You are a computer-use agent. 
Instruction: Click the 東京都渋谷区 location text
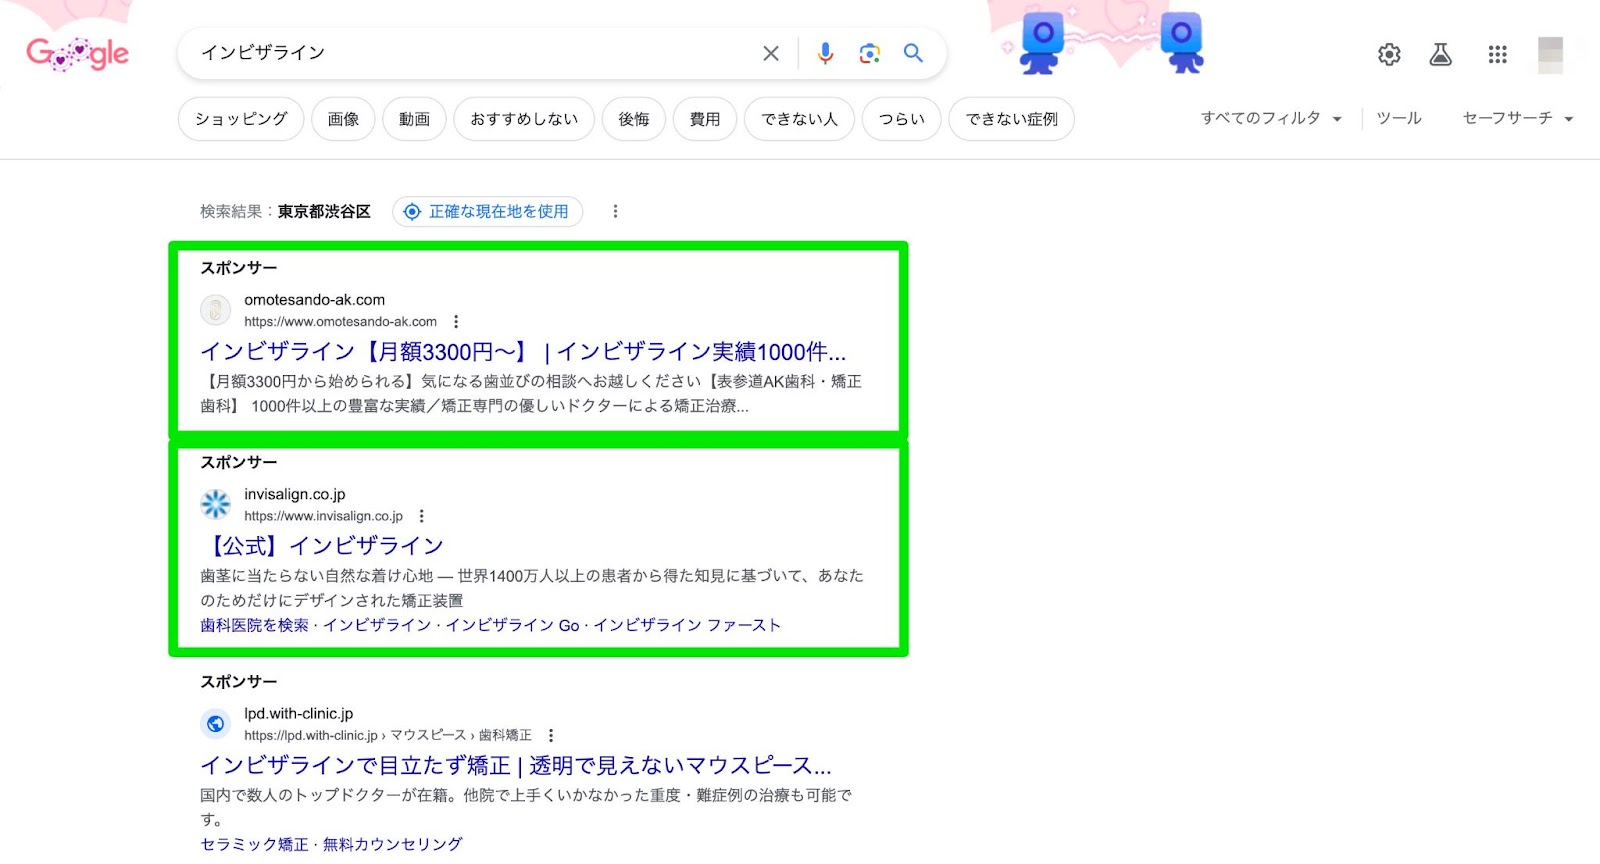pyautogui.click(x=324, y=211)
